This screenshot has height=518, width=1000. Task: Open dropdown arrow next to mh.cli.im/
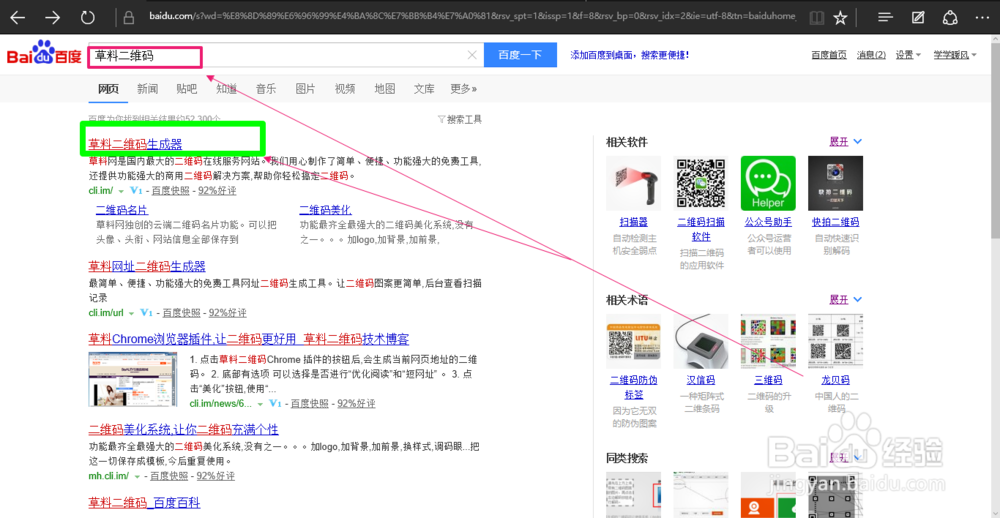click(x=137, y=477)
